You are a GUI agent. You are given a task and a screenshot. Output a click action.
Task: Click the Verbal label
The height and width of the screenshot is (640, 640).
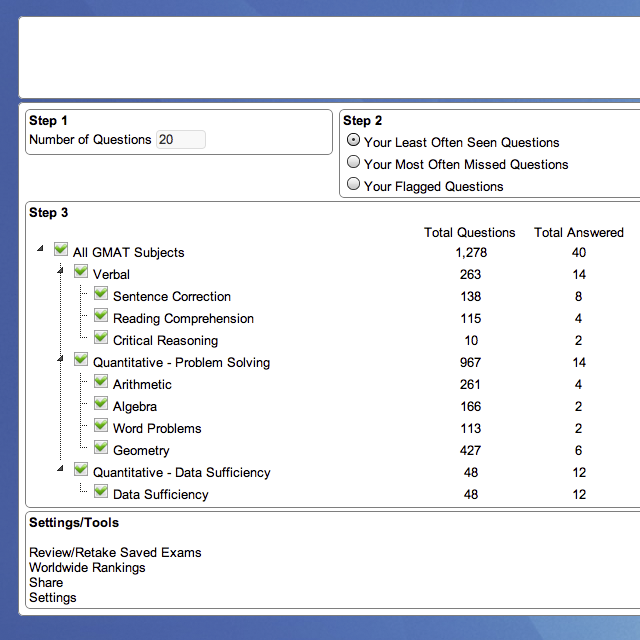pyautogui.click(x=111, y=275)
